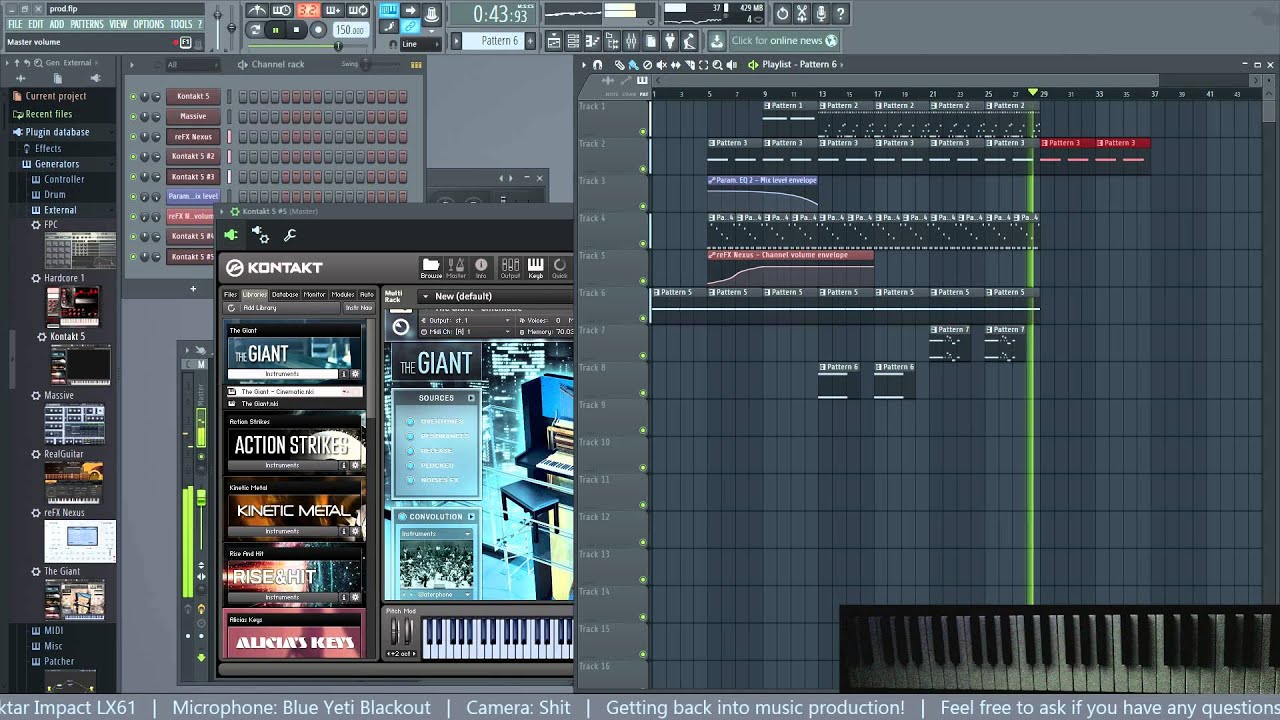
Task: Select the playlist selection tool
Action: point(703,64)
